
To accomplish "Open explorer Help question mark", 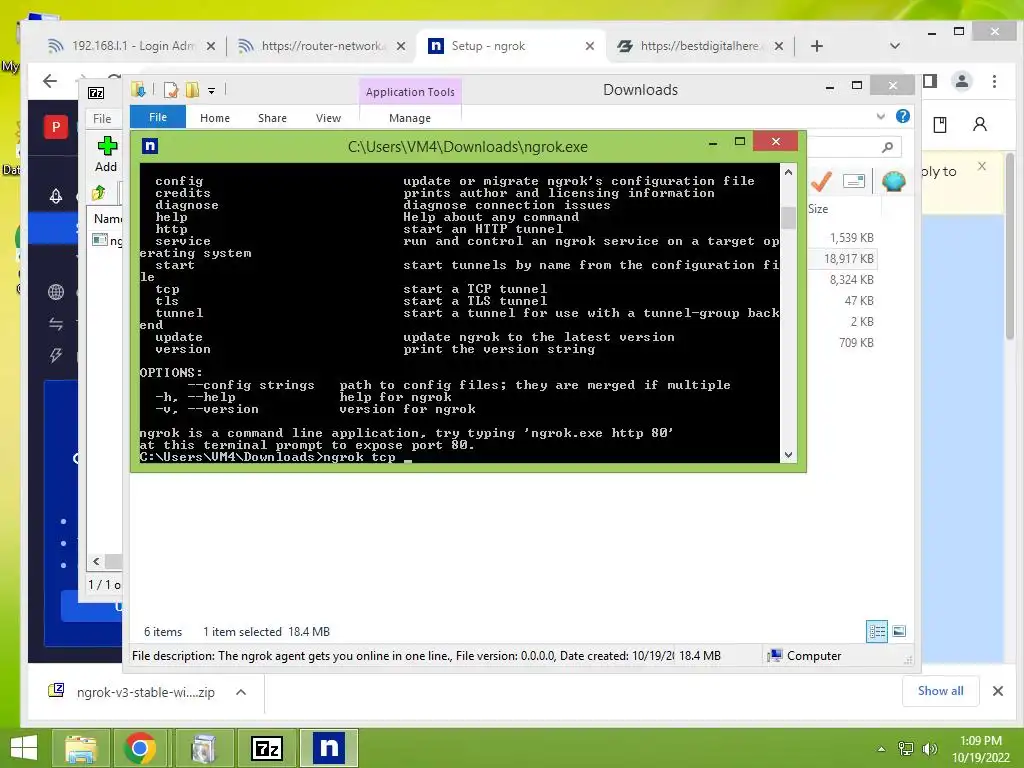I will pyautogui.click(x=903, y=116).
